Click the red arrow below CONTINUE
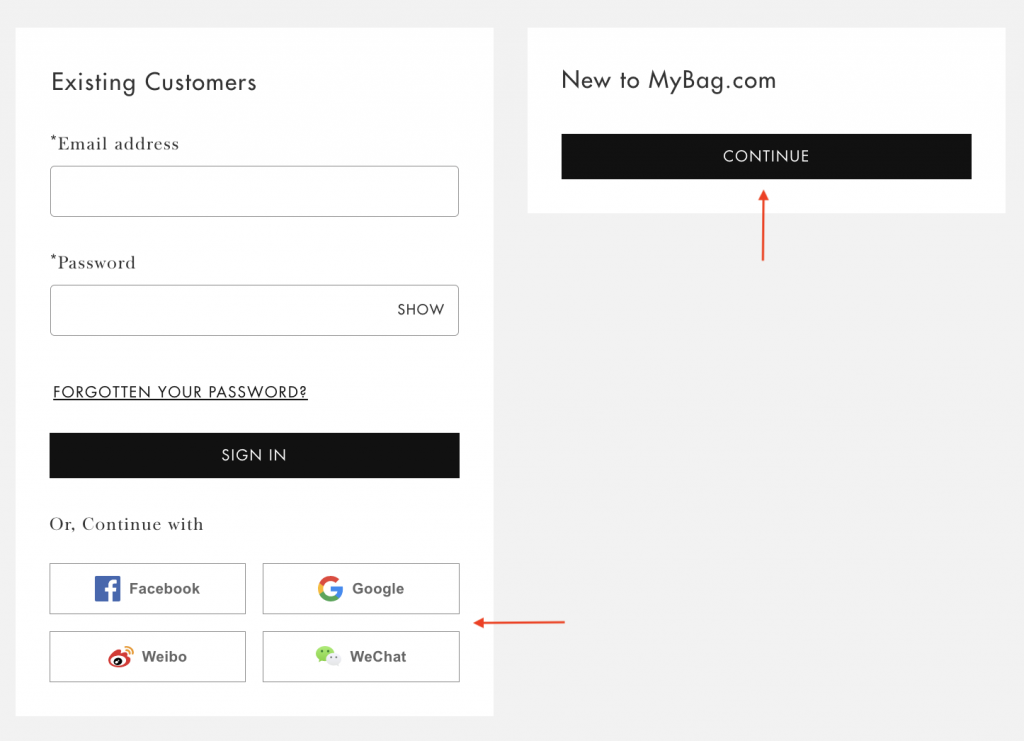Image resolution: width=1024 pixels, height=741 pixels. pyautogui.click(x=763, y=226)
